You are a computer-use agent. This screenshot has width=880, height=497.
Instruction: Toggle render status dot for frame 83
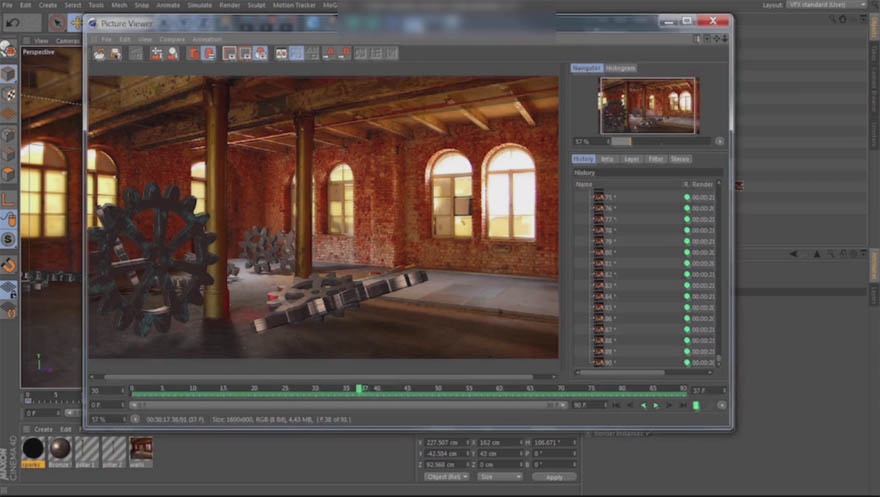point(686,286)
